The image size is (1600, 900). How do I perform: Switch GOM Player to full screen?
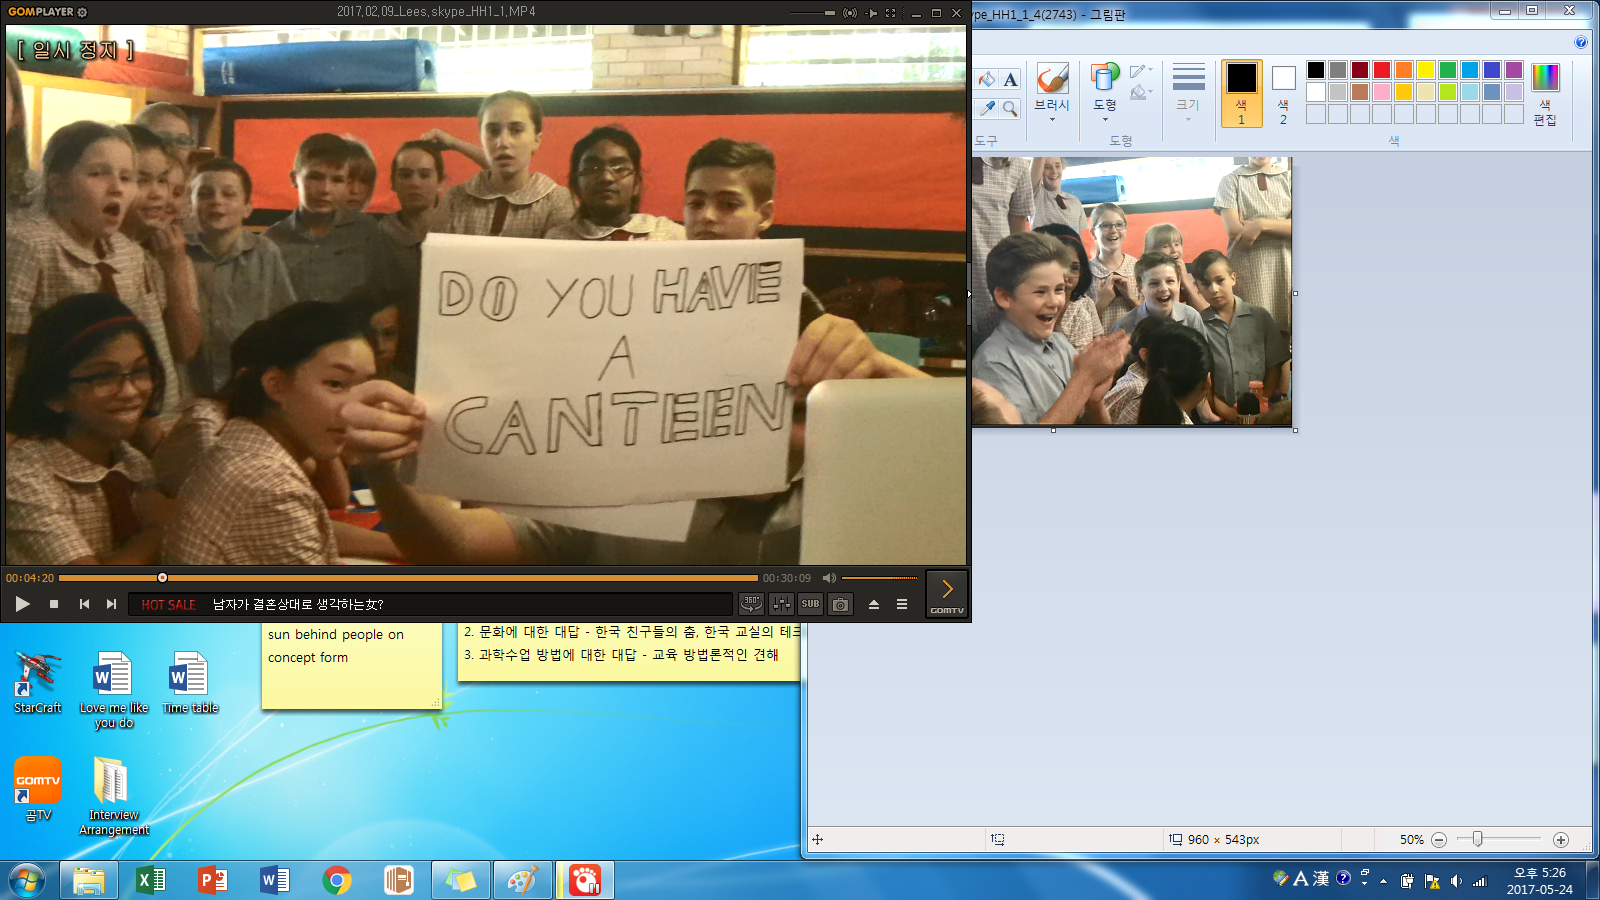[x=890, y=13]
